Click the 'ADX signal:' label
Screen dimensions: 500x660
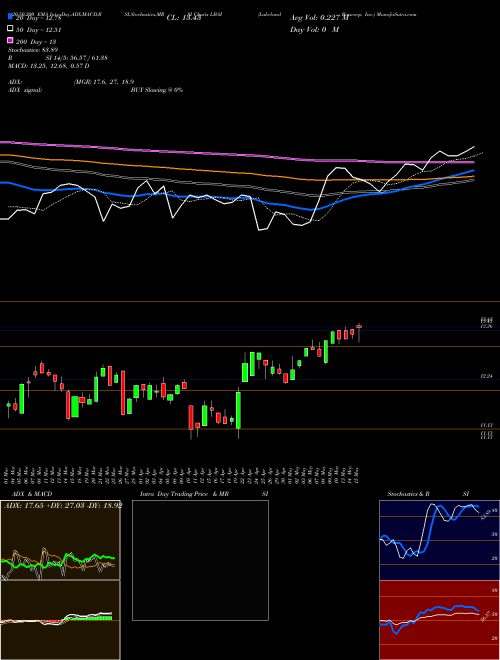click(25, 90)
